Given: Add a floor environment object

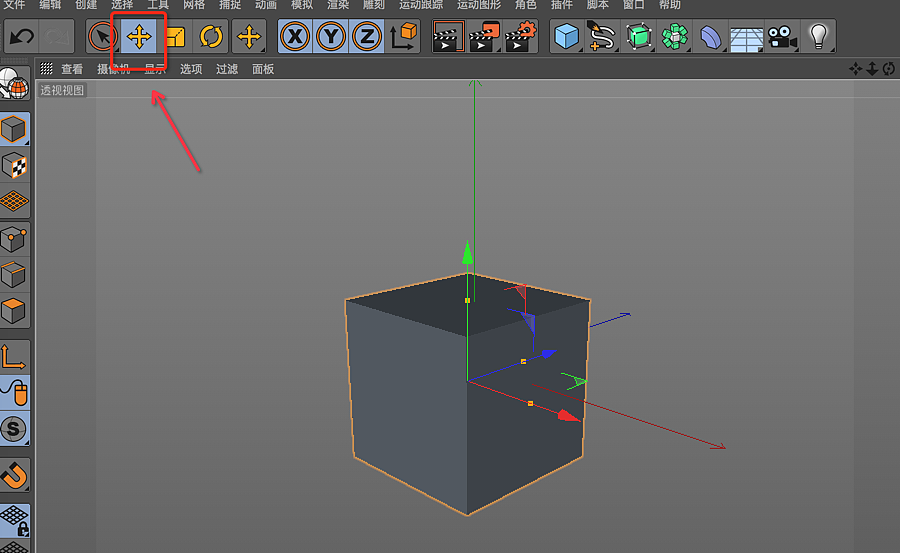Looking at the screenshot, I should click(x=746, y=37).
